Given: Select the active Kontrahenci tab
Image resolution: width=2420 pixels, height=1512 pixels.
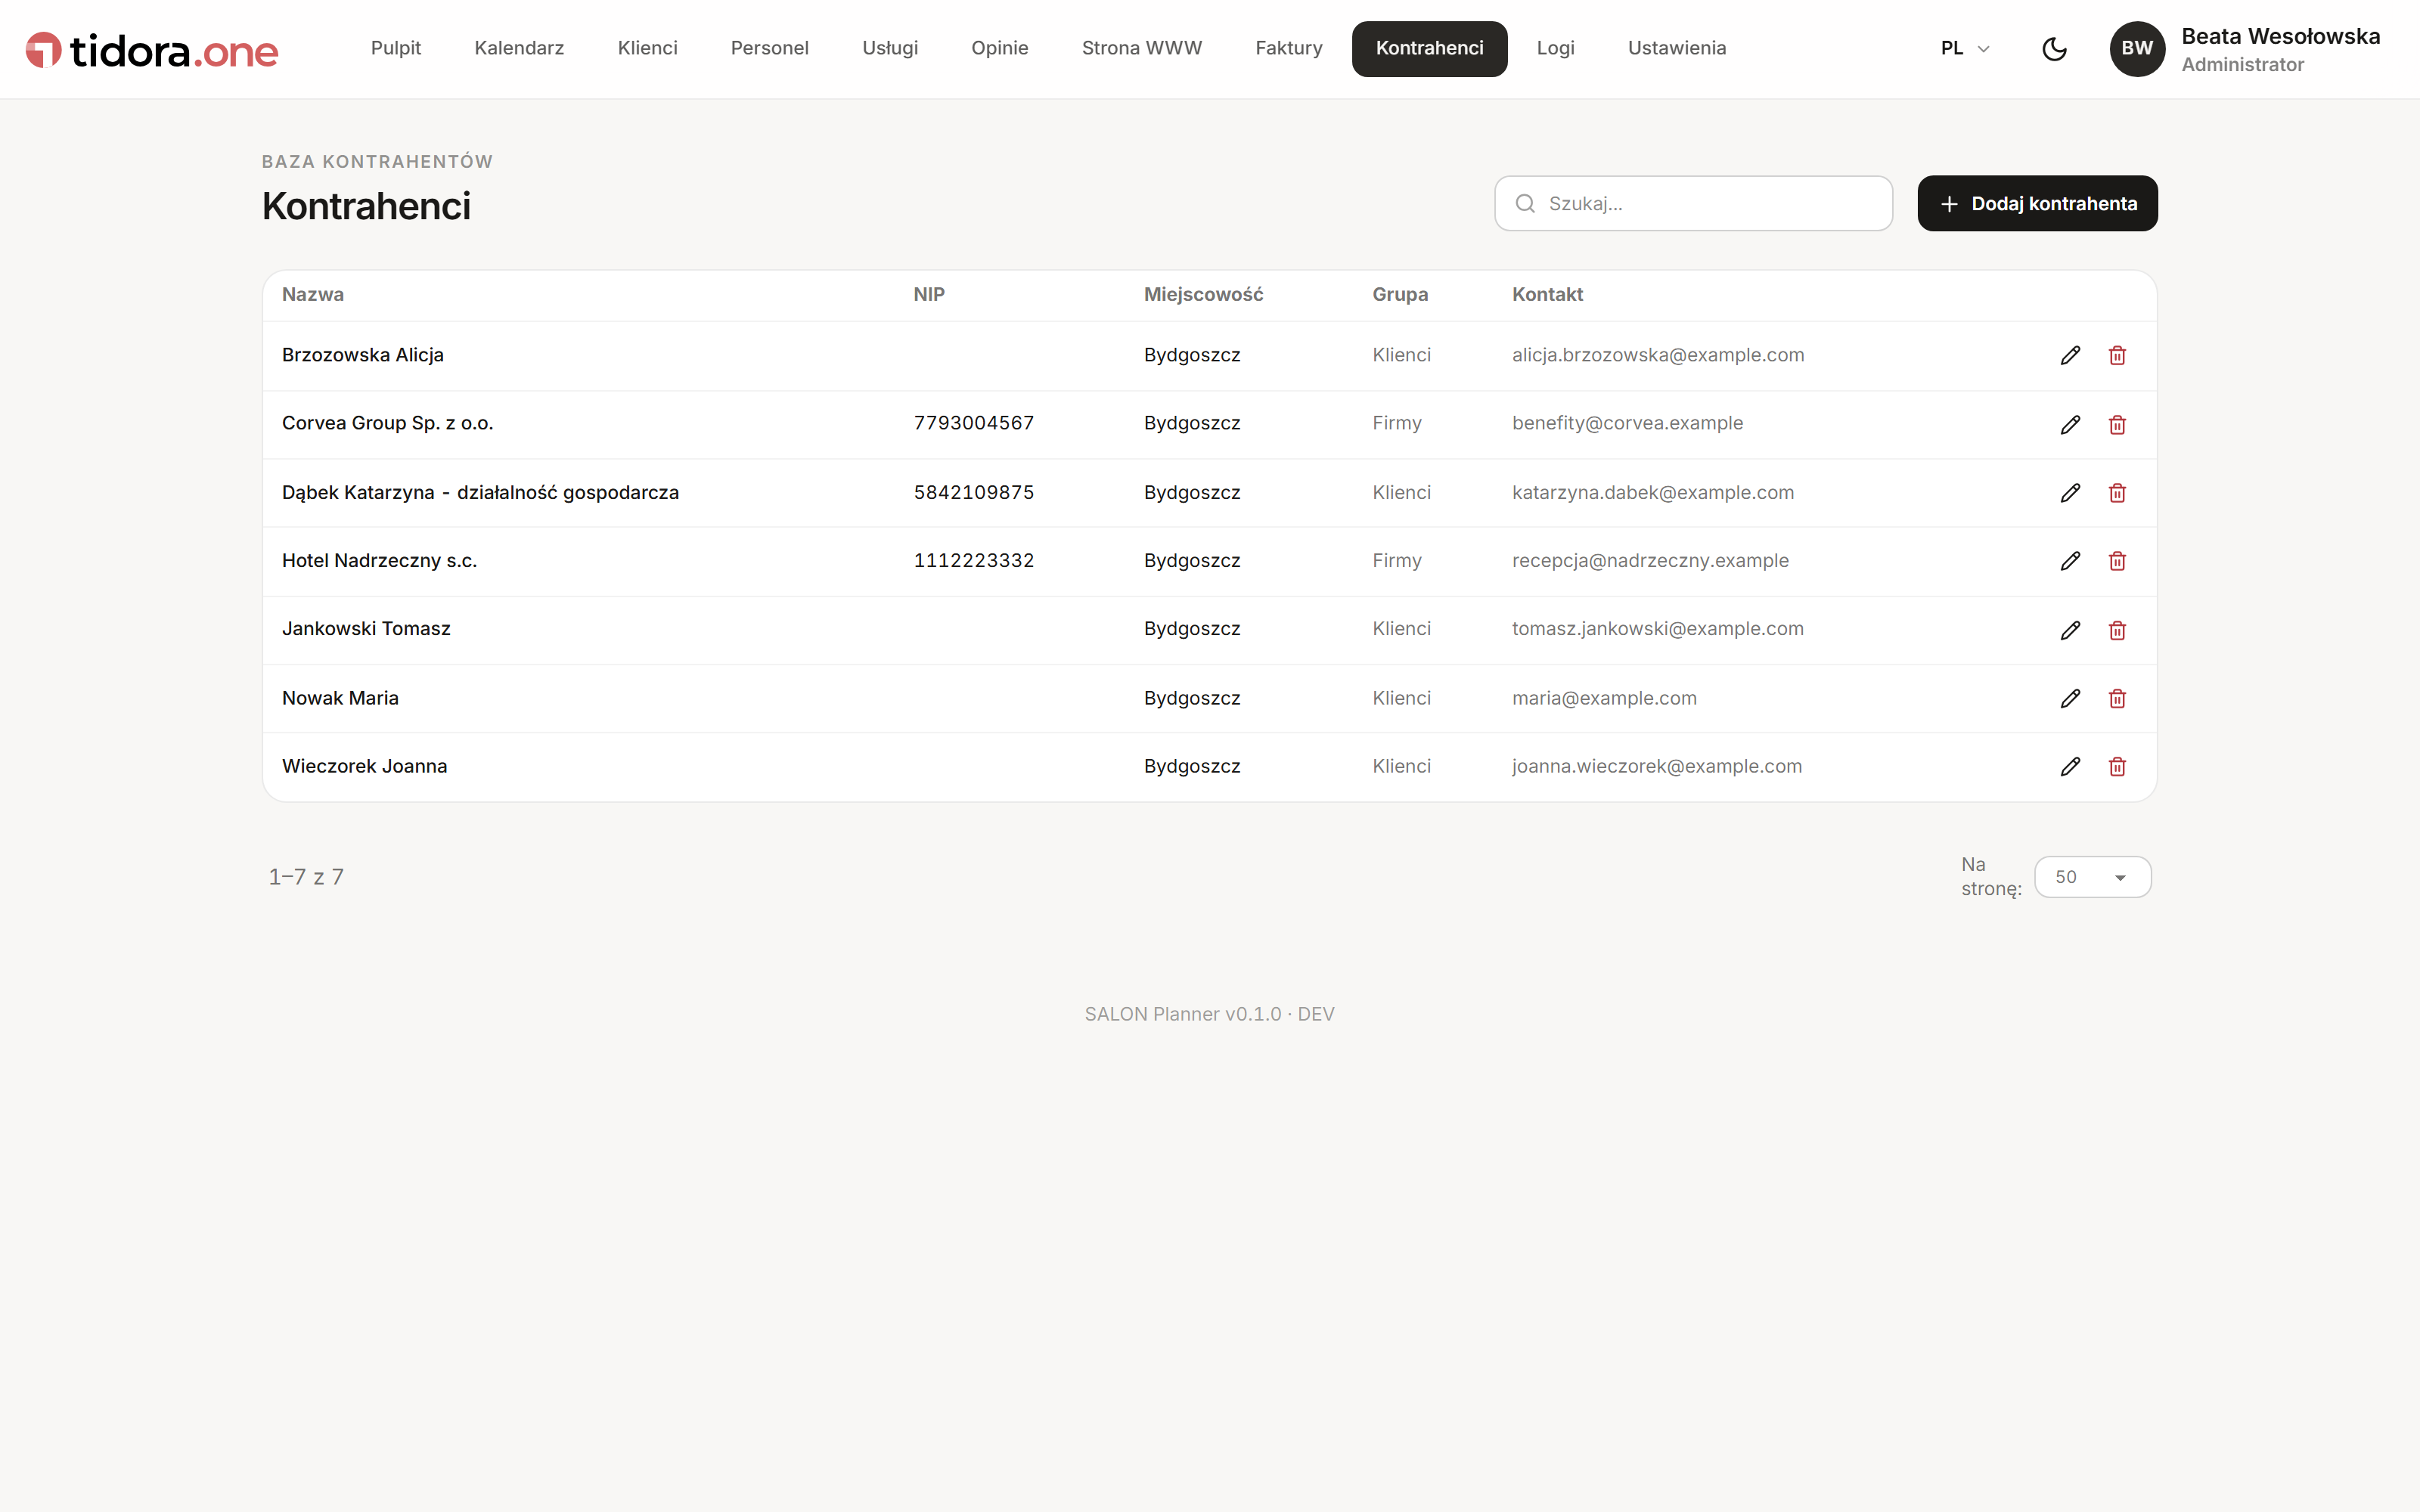Looking at the screenshot, I should pyautogui.click(x=1429, y=48).
